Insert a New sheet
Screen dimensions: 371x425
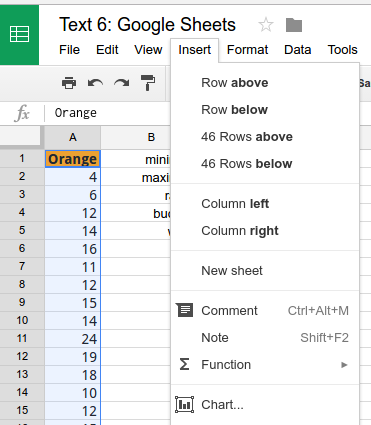[265, 271]
